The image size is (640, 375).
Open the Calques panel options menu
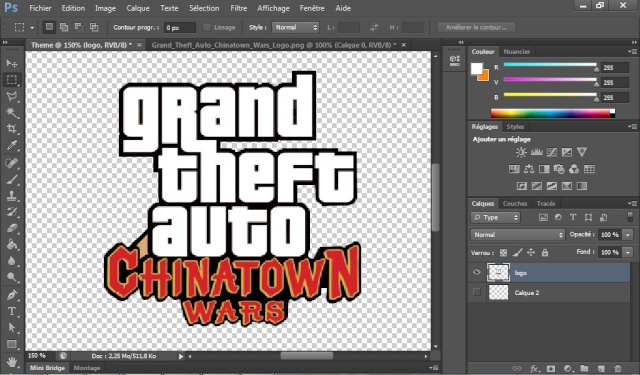(633, 203)
